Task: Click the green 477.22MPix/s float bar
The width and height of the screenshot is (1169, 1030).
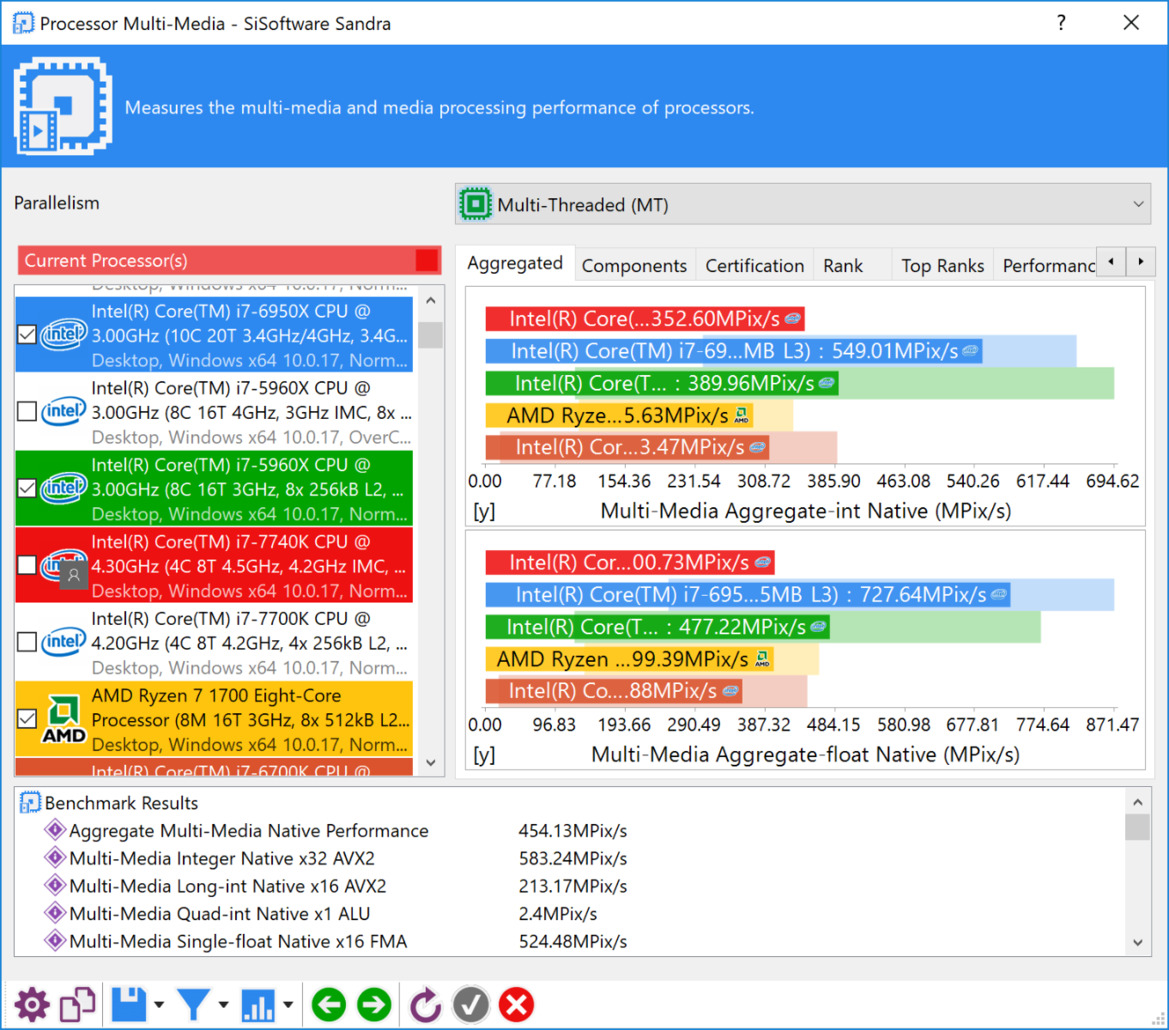Action: pyautogui.click(x=658, y=627)
